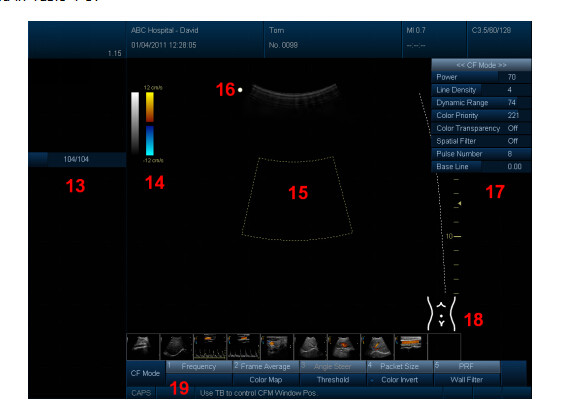Screen dimensions: 588x417
Task: Select the Pulse Number parameter row
Action: pyautogui.click(x=481, y=154)
